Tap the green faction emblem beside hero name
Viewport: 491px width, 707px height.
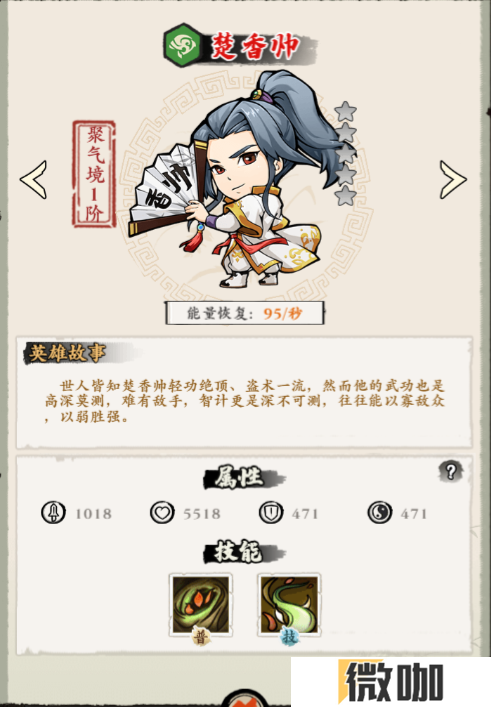(183, 45)
